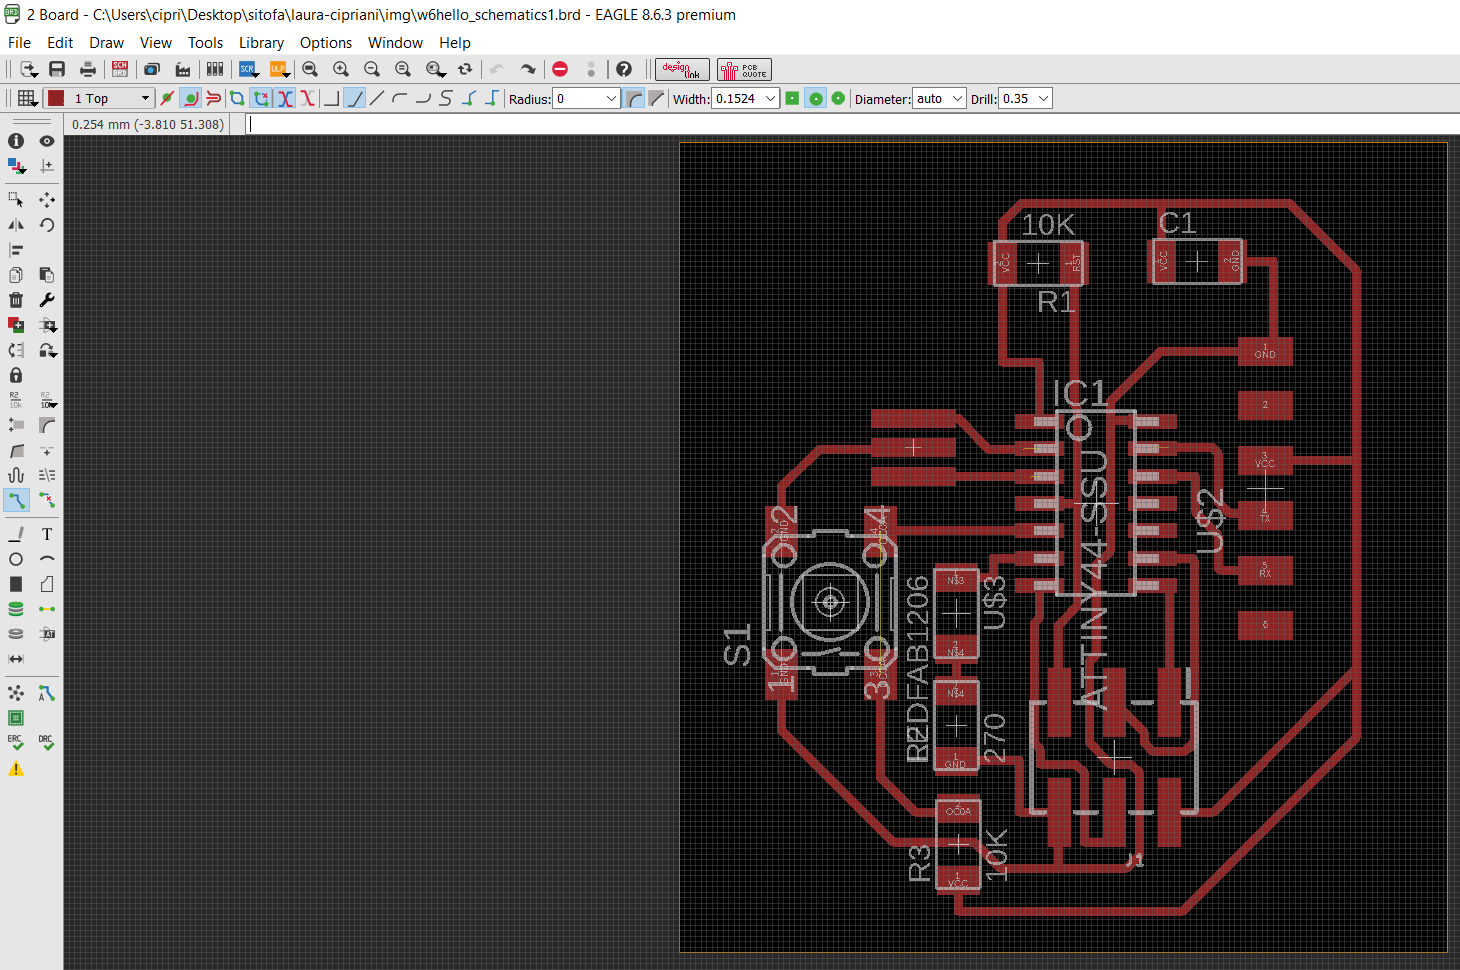Image resolution: width=1460 pixels, height=970 pixels.
Task: Open the Help question mark icon
Action: (x=624, y=69)
